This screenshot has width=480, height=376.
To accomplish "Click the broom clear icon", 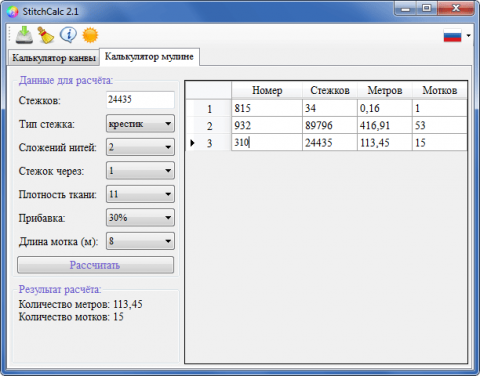I will (x=46, y=35).
